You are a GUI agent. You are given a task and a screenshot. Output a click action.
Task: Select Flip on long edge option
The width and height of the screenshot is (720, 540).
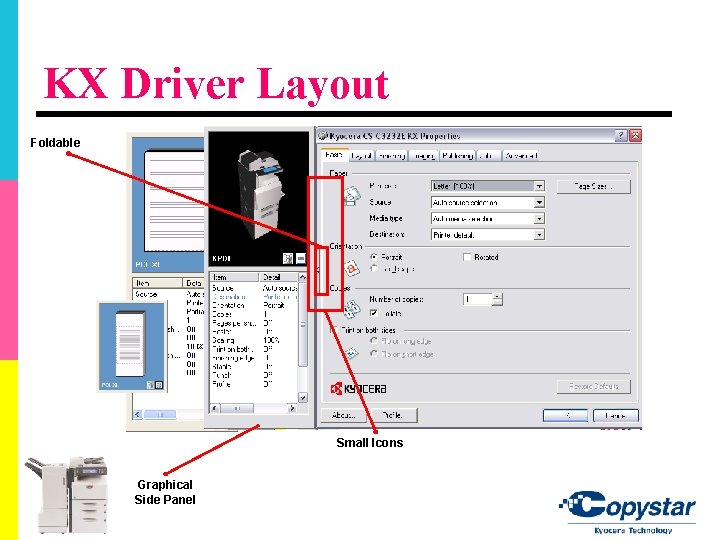pos(374,341)
